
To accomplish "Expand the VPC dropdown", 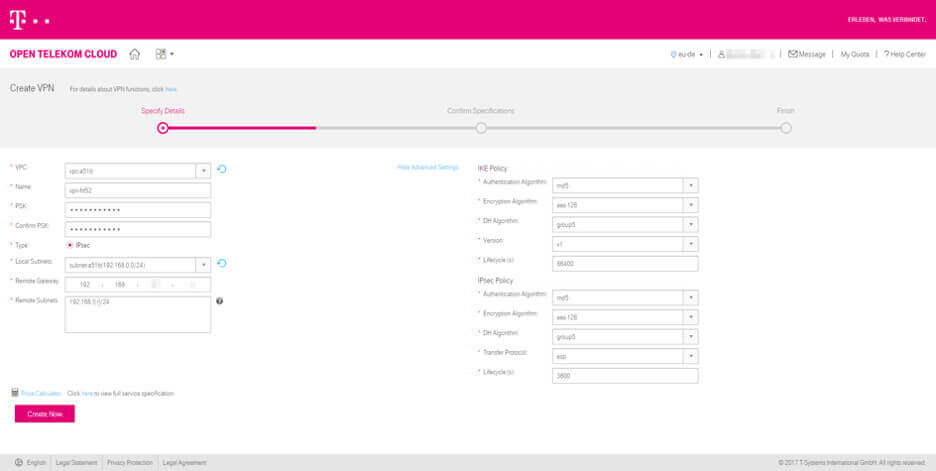I will (203, 170).
